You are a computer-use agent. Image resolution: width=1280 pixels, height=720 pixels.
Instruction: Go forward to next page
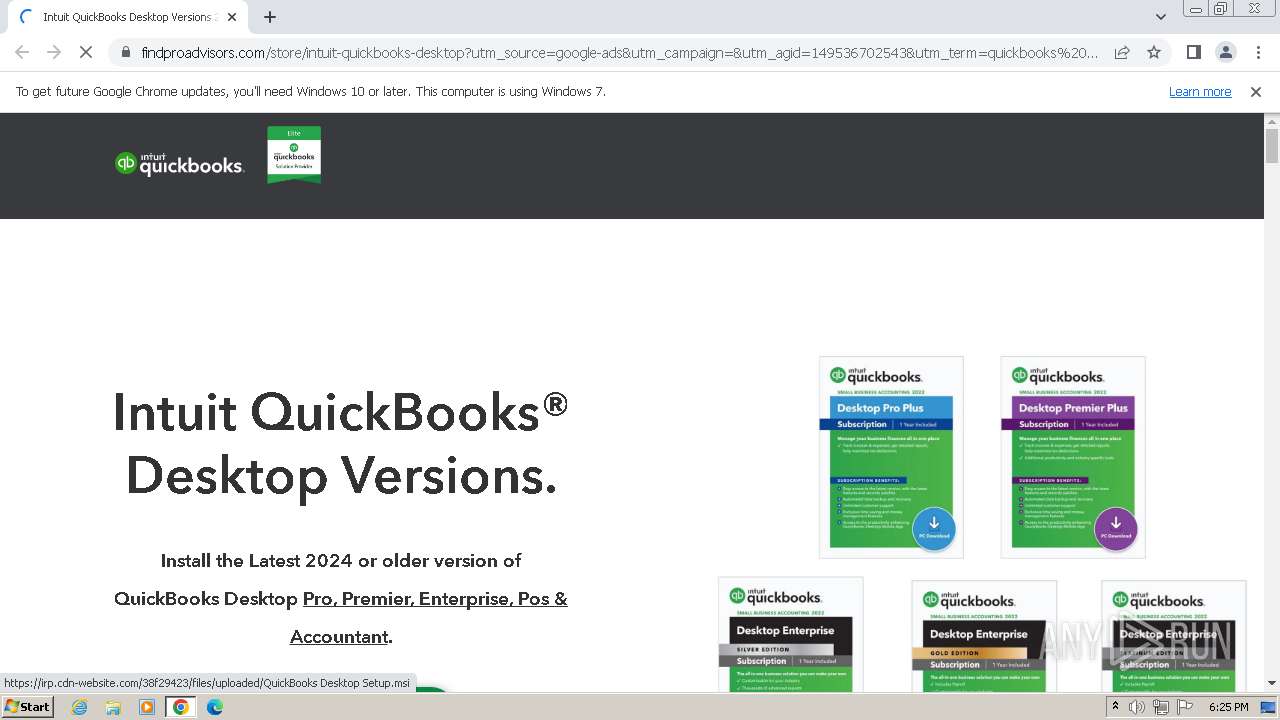click(x=54, y=52)
